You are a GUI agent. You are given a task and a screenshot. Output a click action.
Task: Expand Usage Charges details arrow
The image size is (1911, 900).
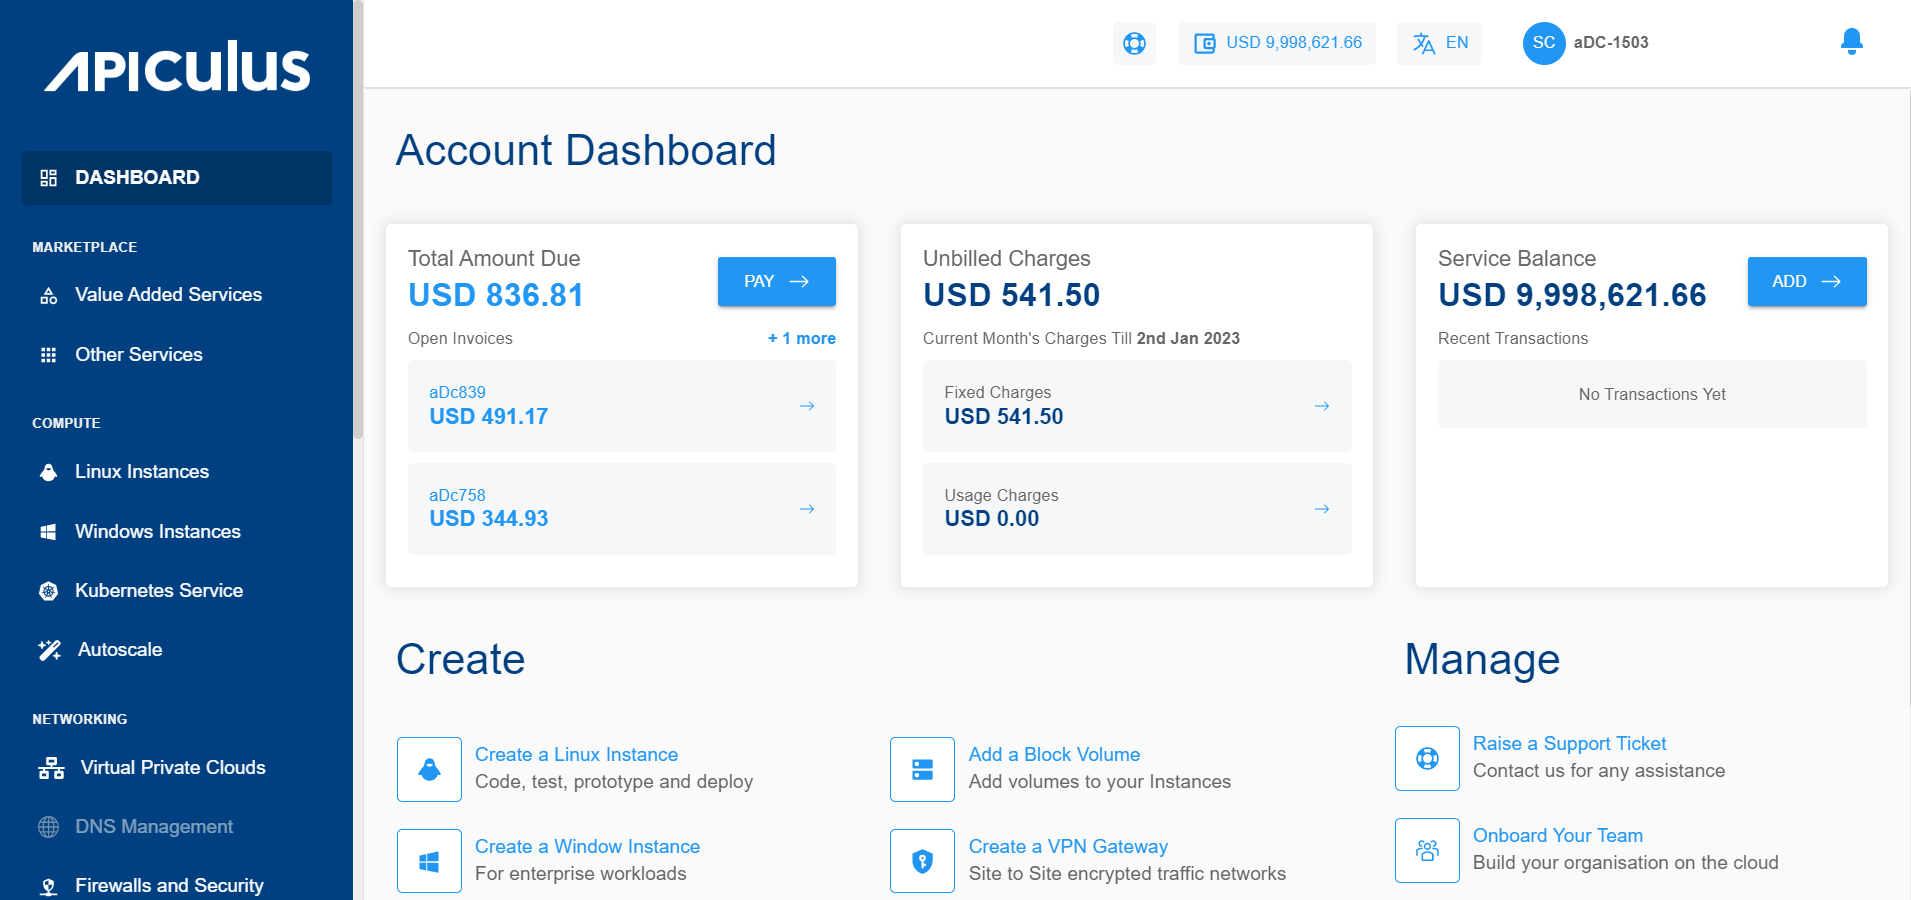[x=1322, y=509]
